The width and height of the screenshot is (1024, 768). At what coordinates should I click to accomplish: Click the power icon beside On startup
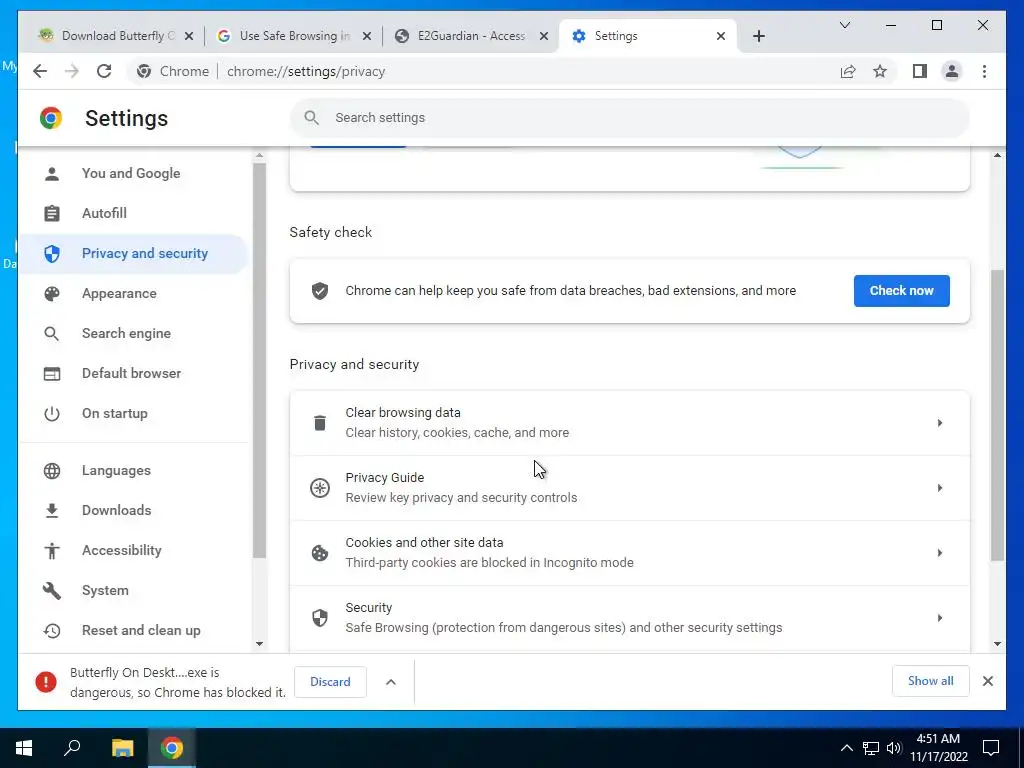click(x=52, y=413)
